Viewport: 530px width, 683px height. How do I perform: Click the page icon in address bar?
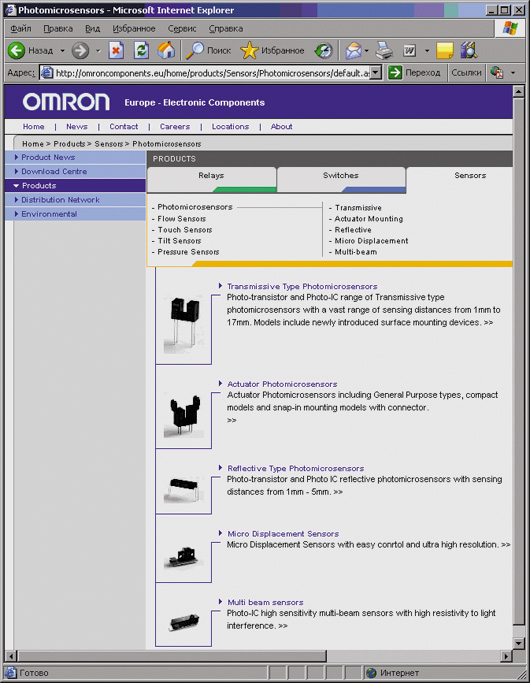click(47, 73)
